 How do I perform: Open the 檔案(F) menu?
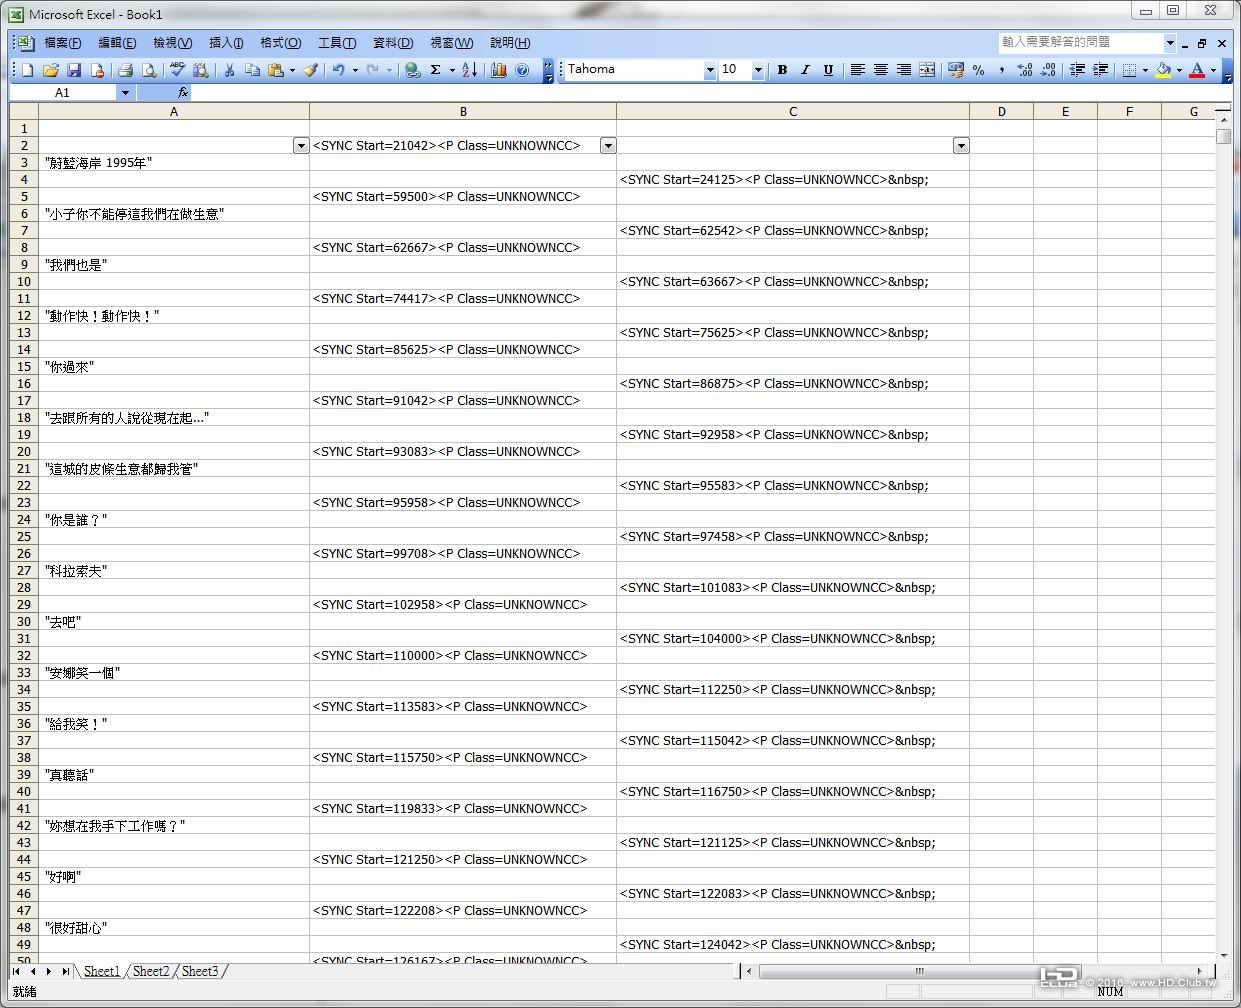(x=62, y=43)
